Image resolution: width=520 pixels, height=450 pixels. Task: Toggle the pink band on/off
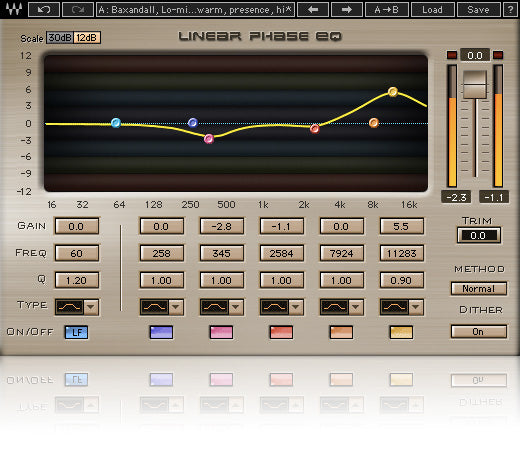tap(221, 332)
